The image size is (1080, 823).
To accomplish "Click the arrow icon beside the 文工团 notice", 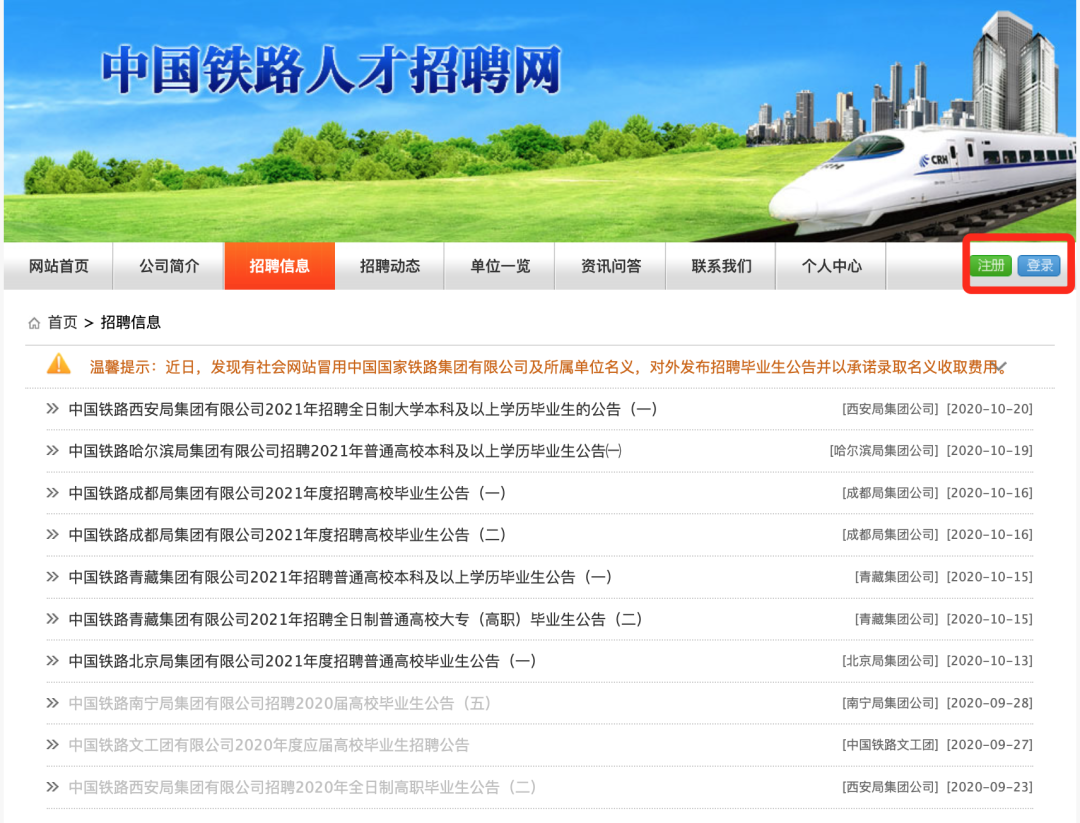I will click(52, 744).
